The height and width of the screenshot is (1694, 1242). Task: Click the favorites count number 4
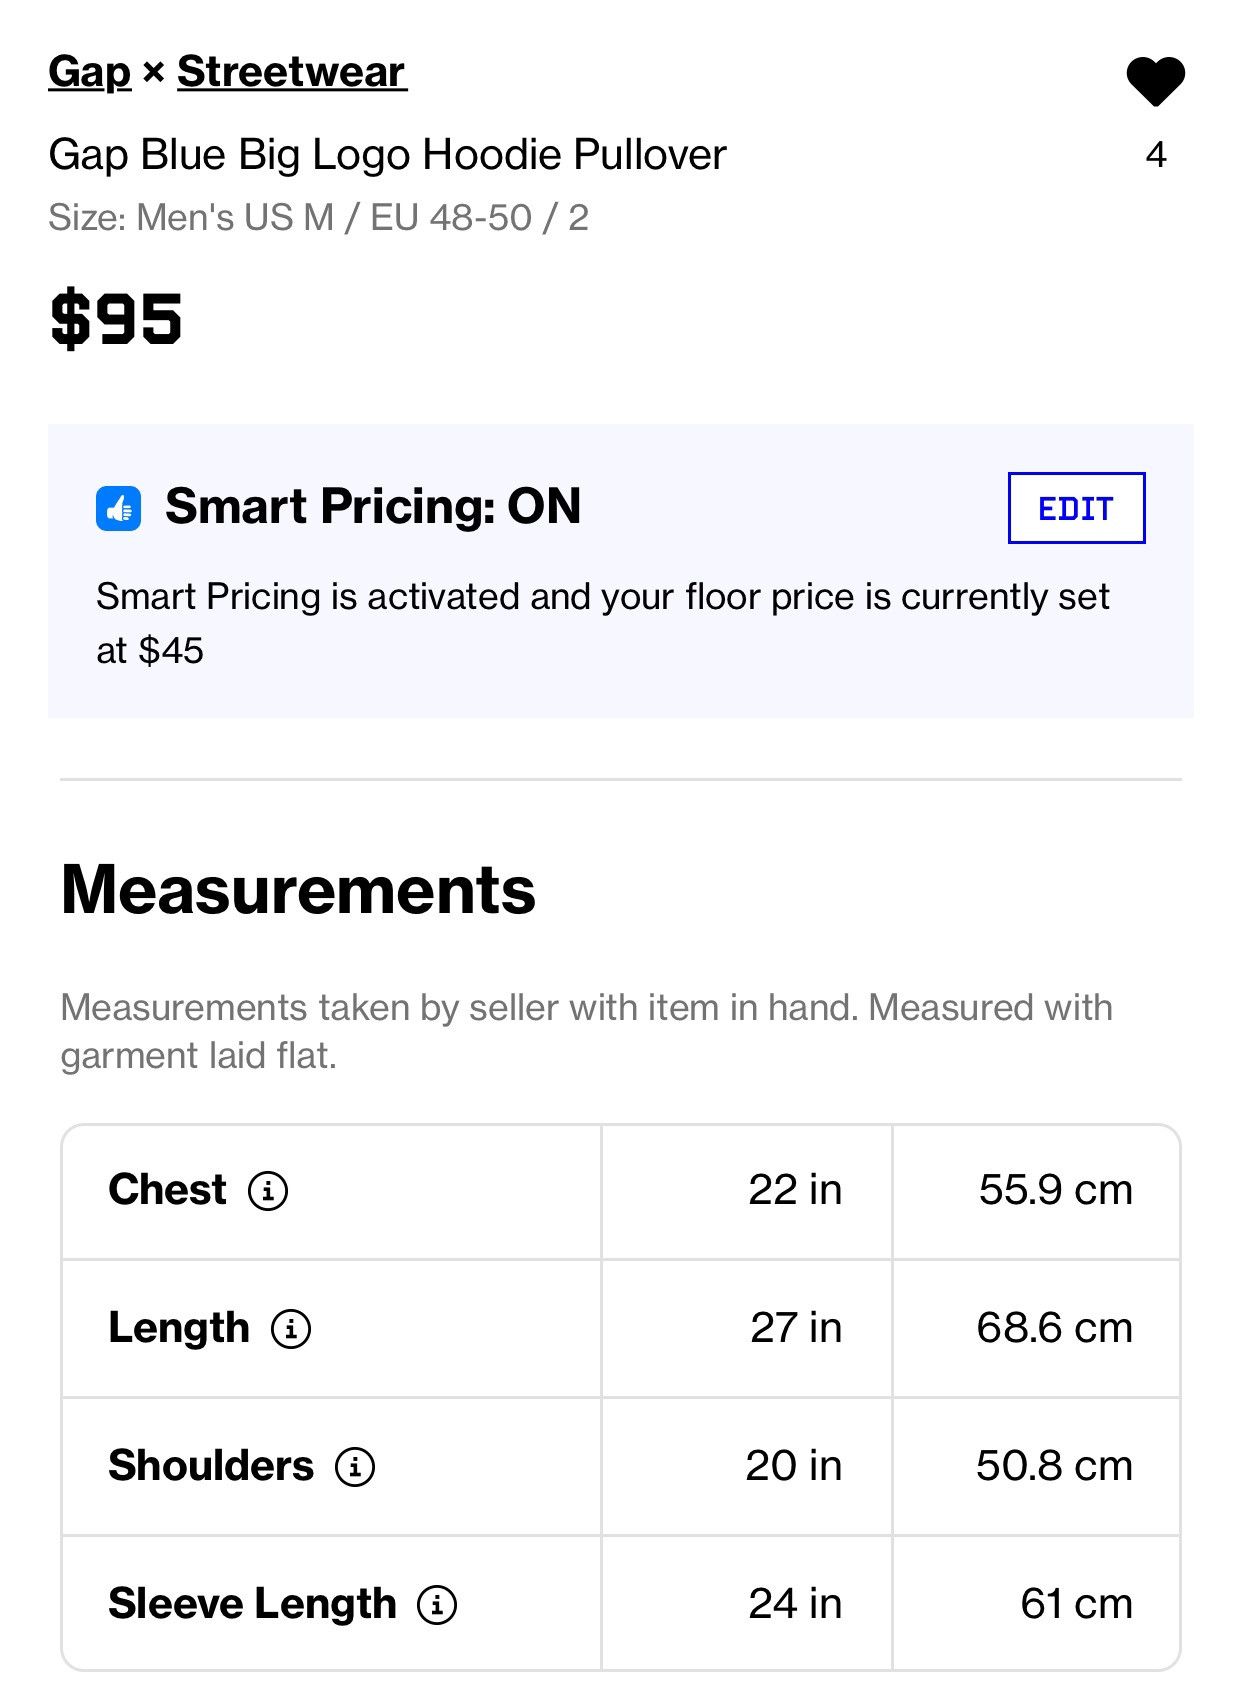(x=1156, y=155)
